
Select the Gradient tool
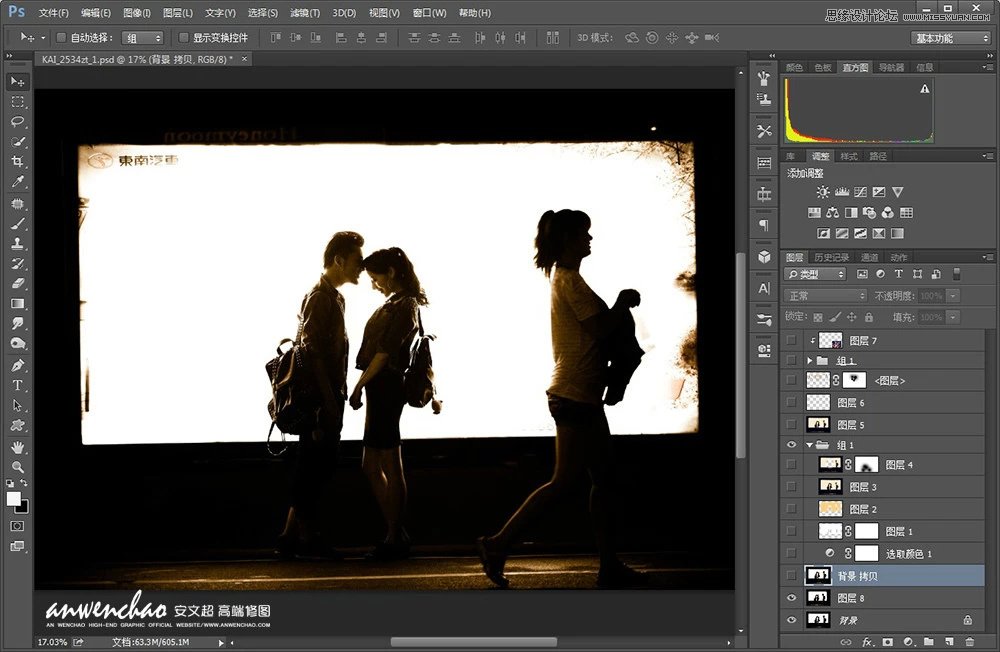click(17, 304)
